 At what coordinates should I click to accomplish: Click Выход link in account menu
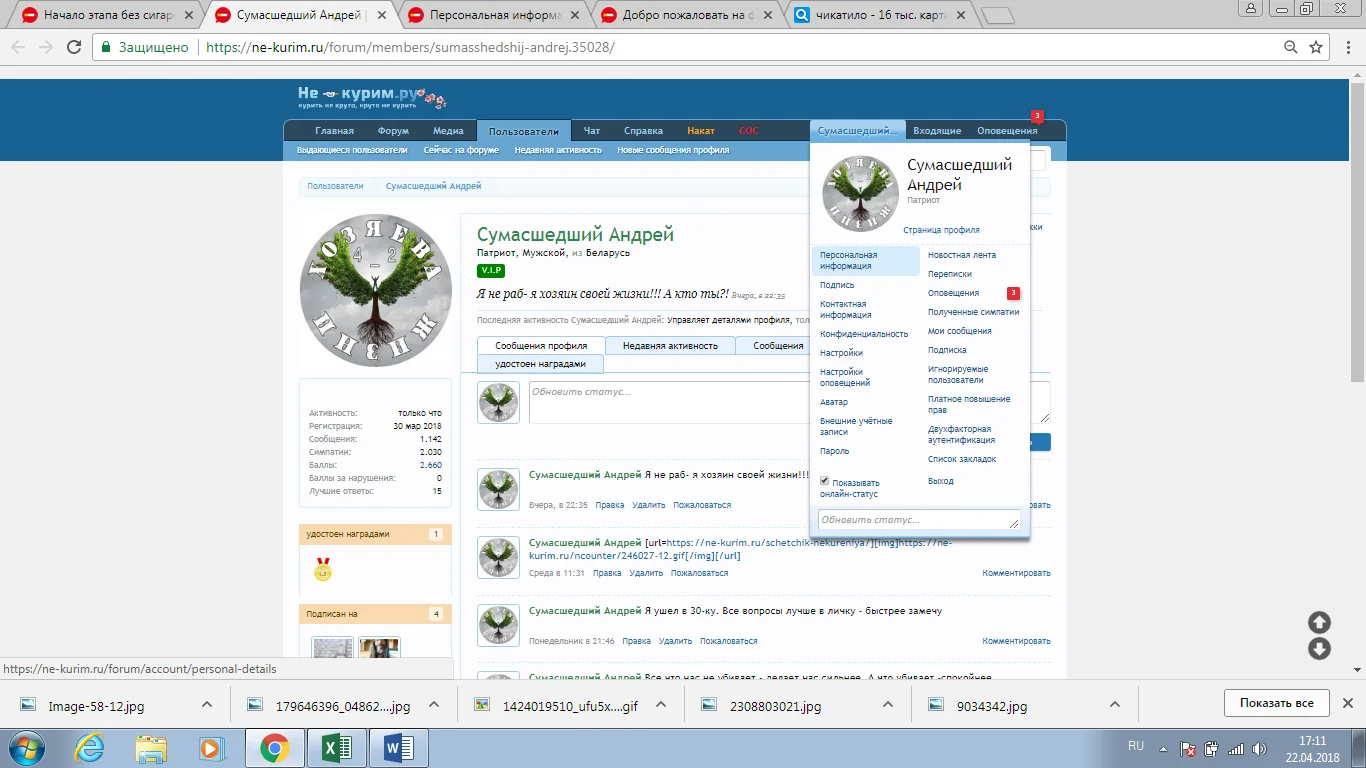[940, 481]
